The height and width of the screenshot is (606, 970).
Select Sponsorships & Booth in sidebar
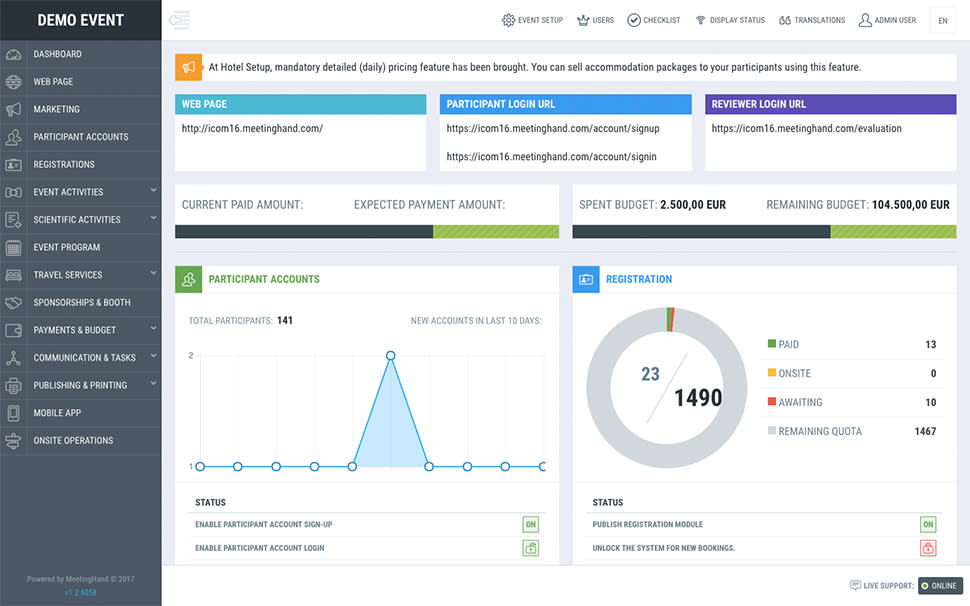click(x=80, y=302)
